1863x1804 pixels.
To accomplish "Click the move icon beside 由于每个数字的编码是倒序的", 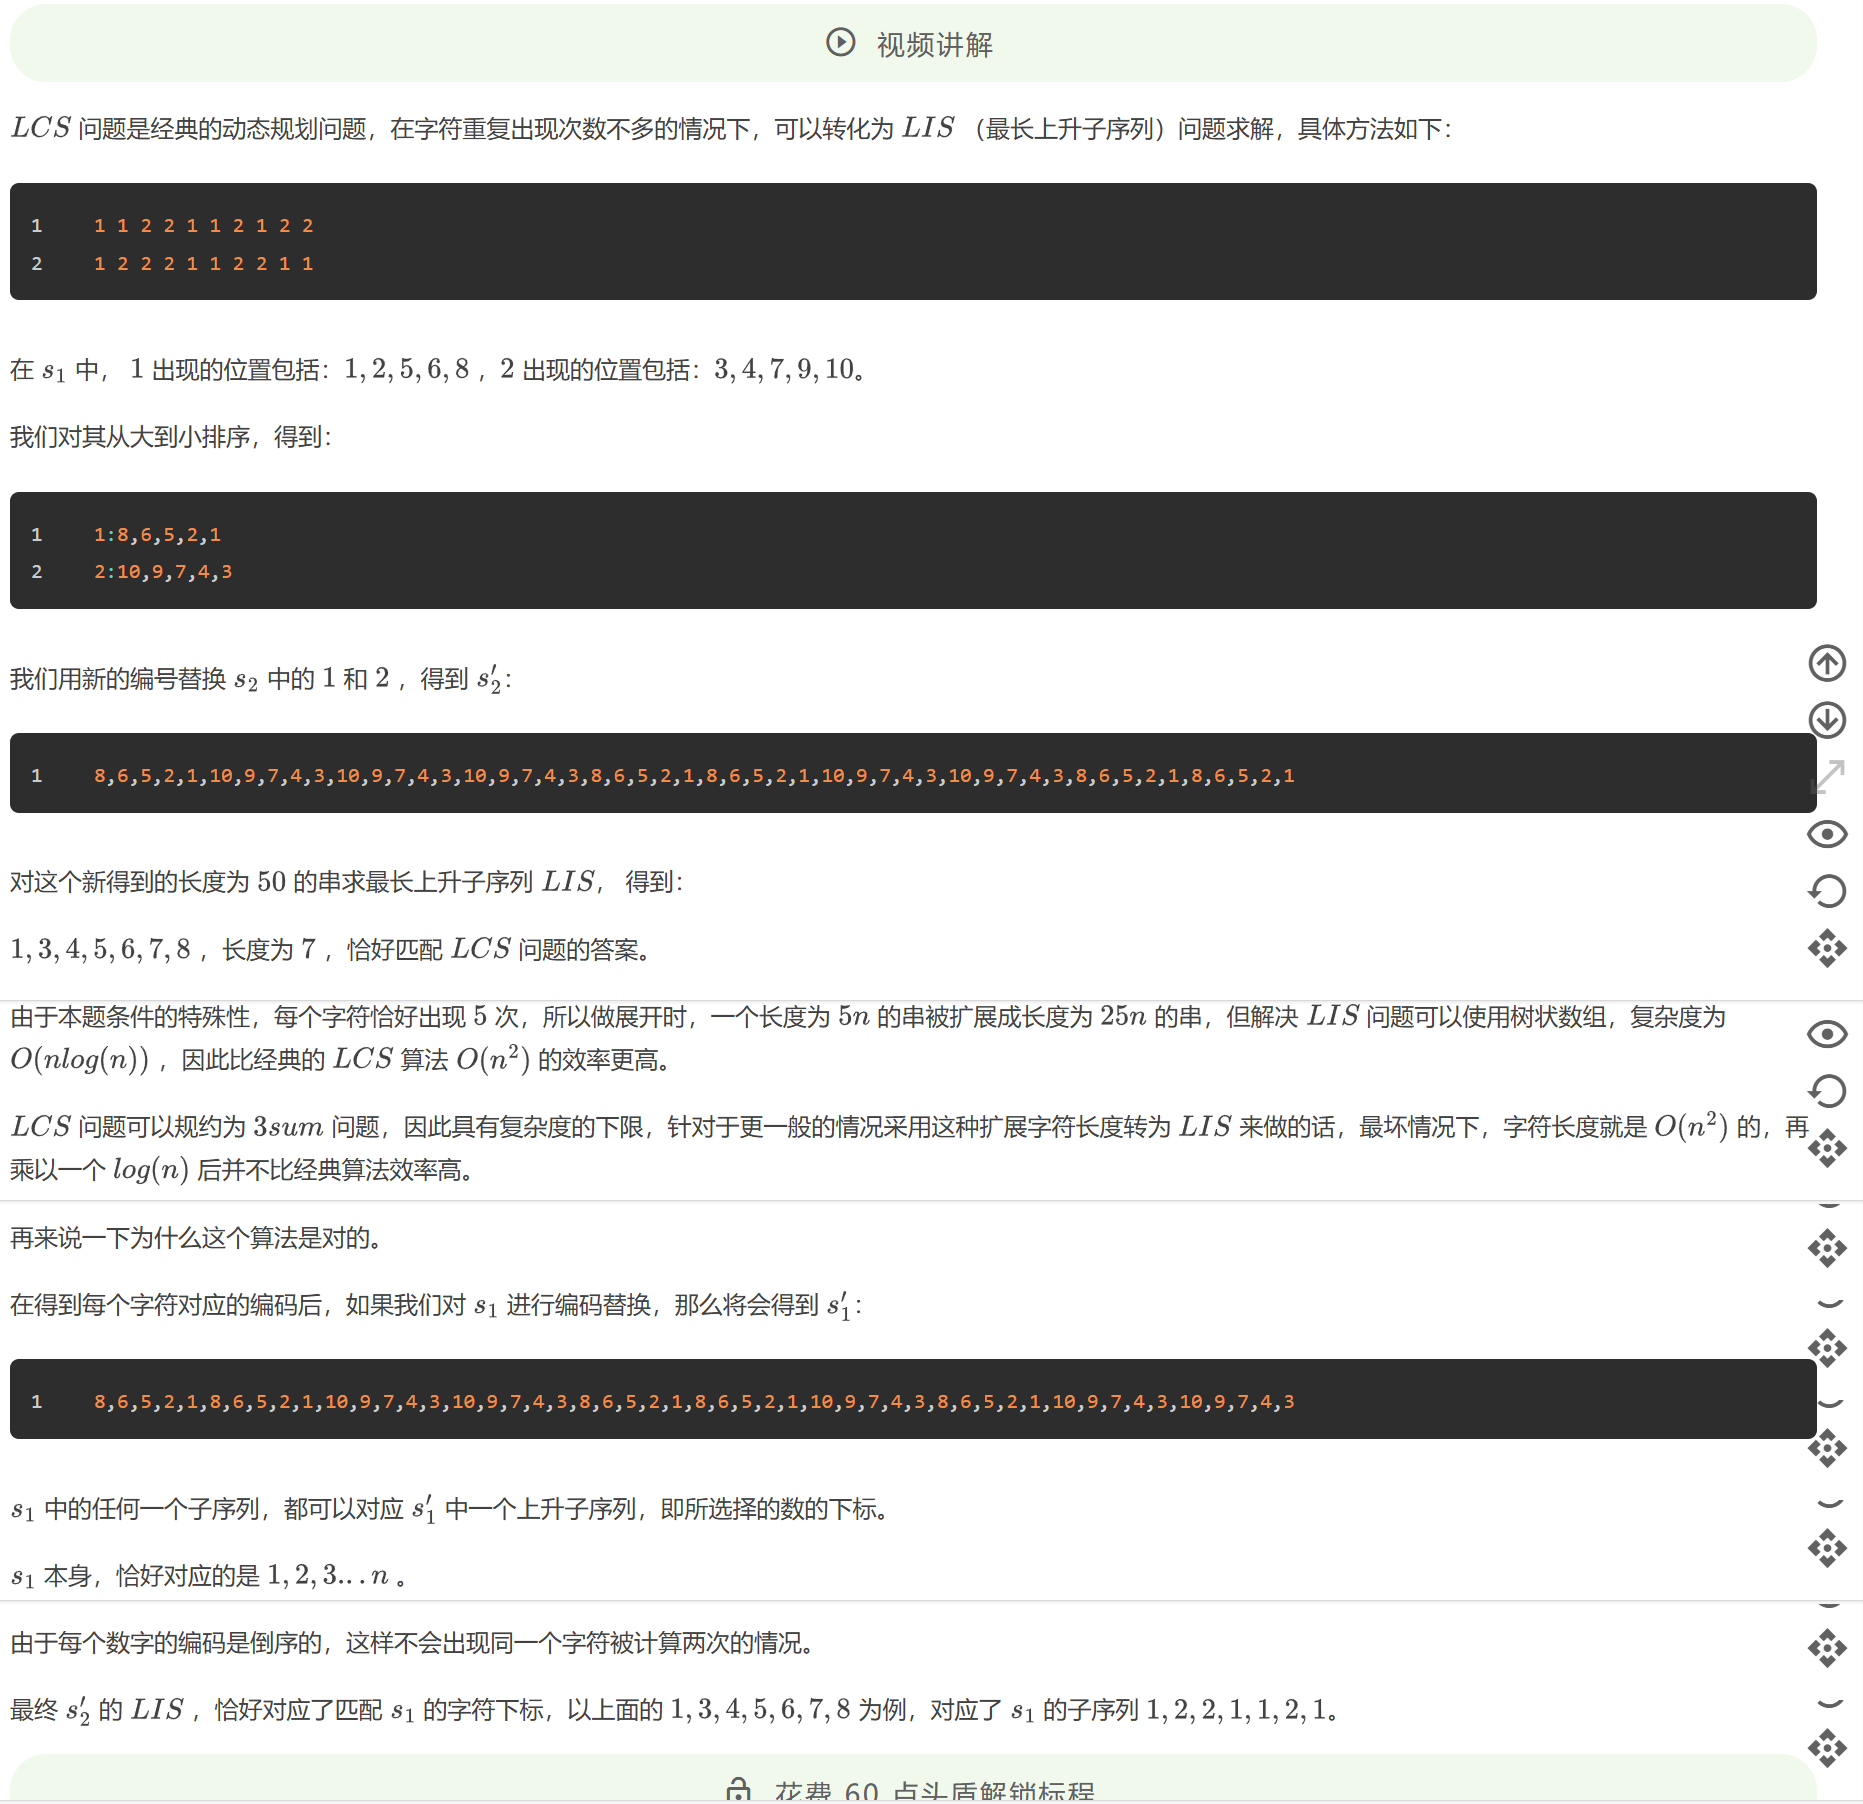I will (x=1827, y=1648).
